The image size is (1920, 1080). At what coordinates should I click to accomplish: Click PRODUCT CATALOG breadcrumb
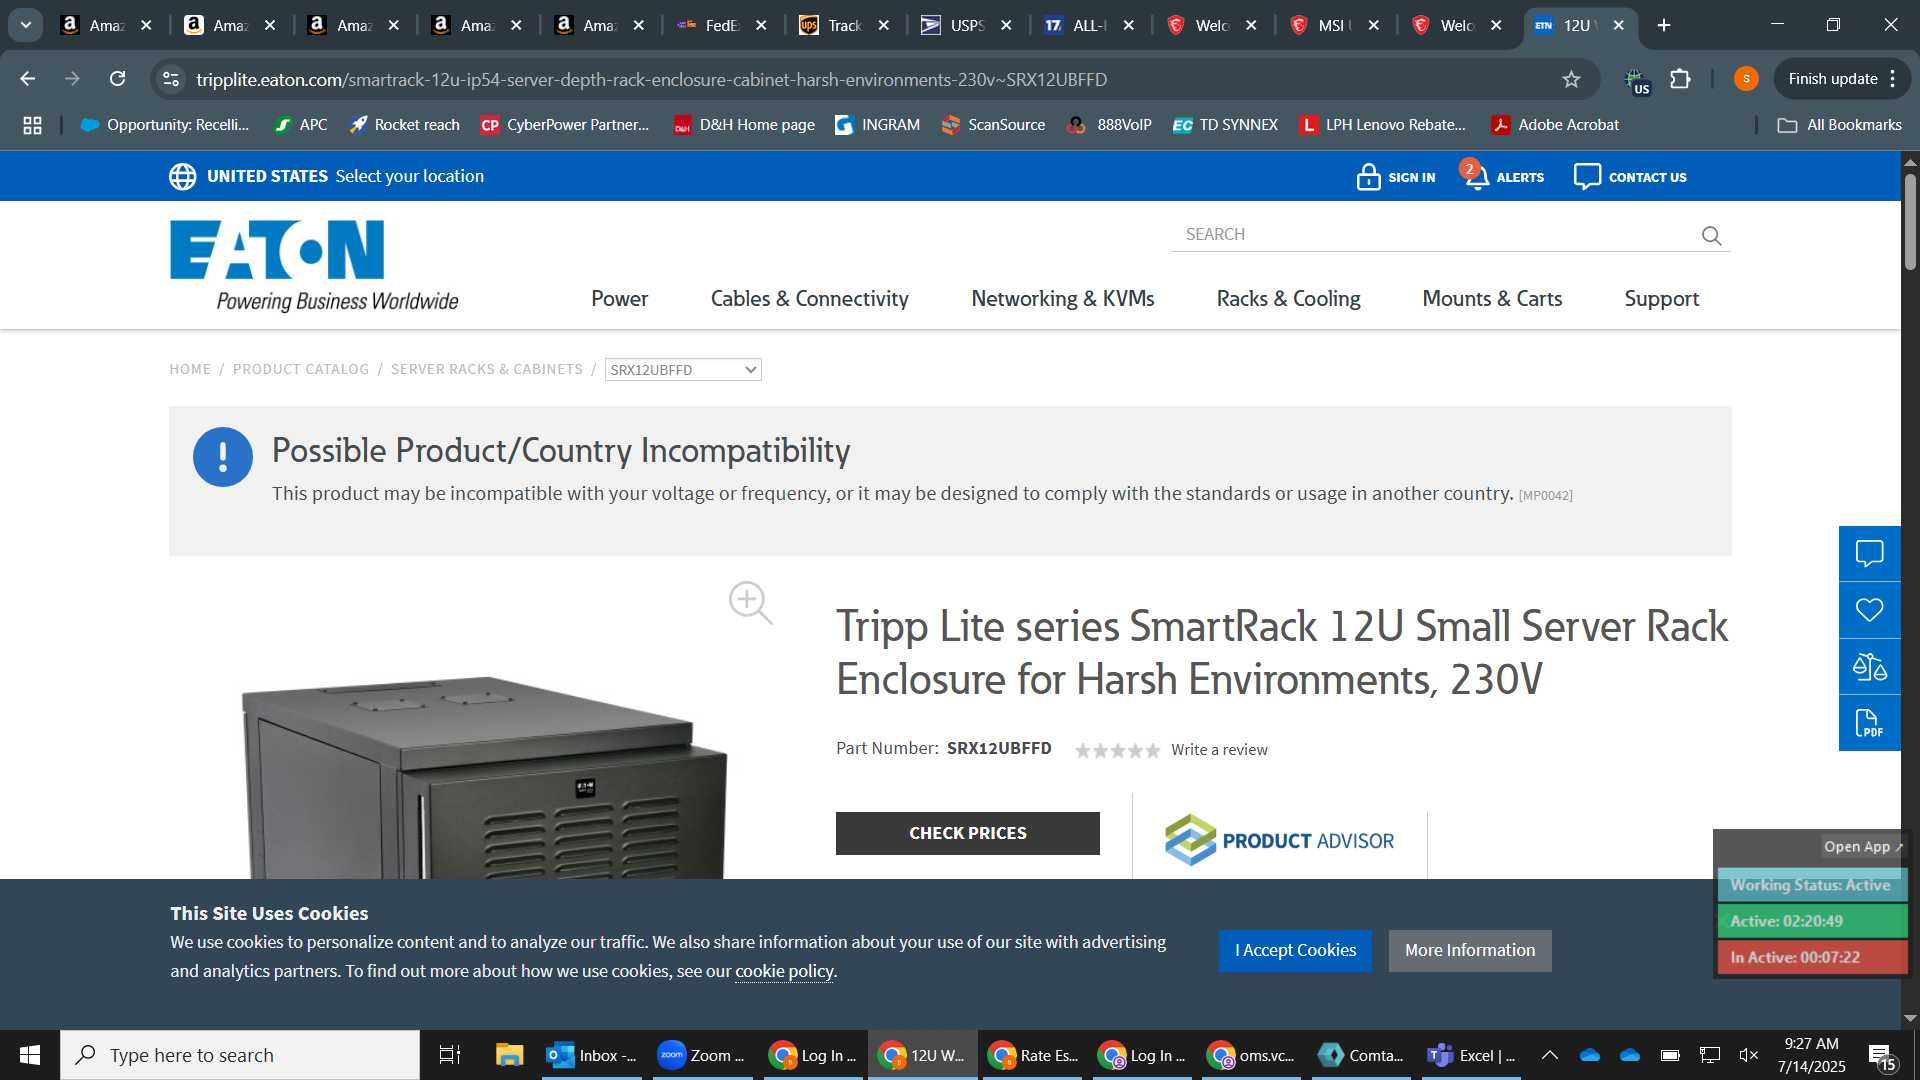[x=301, y=369]
